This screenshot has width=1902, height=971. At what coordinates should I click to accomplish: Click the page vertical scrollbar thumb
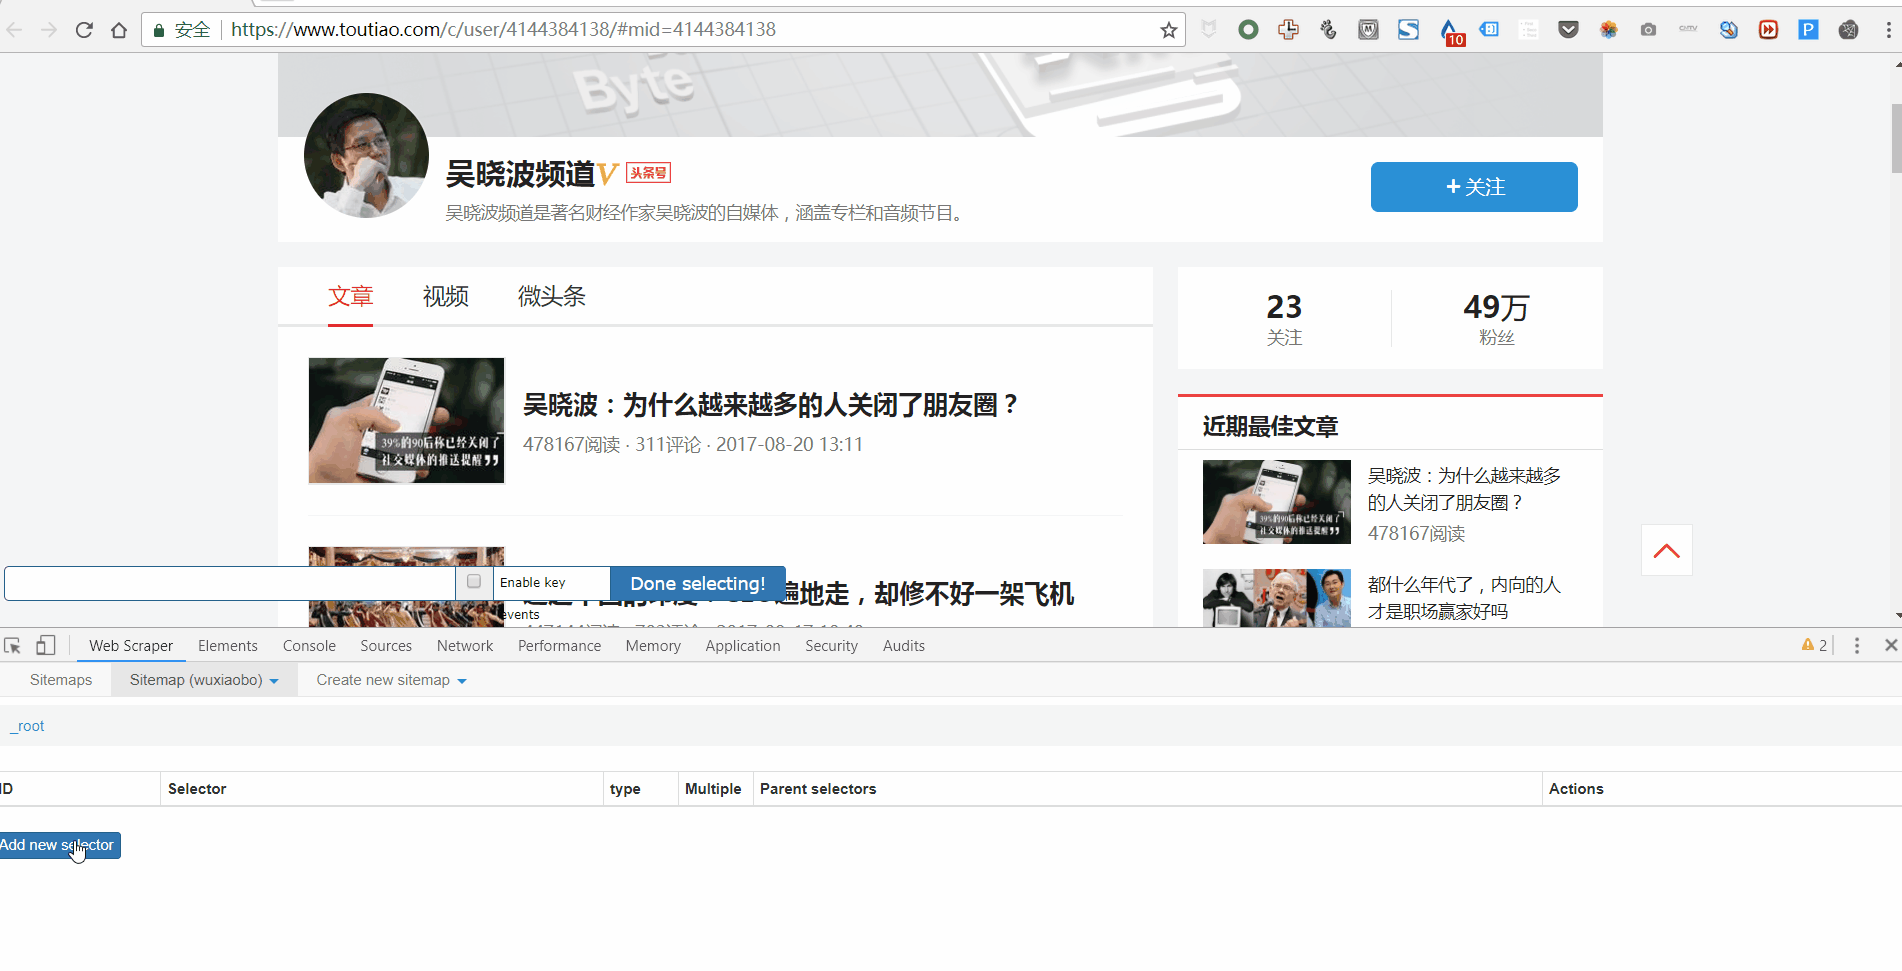tap(1896, 139)
